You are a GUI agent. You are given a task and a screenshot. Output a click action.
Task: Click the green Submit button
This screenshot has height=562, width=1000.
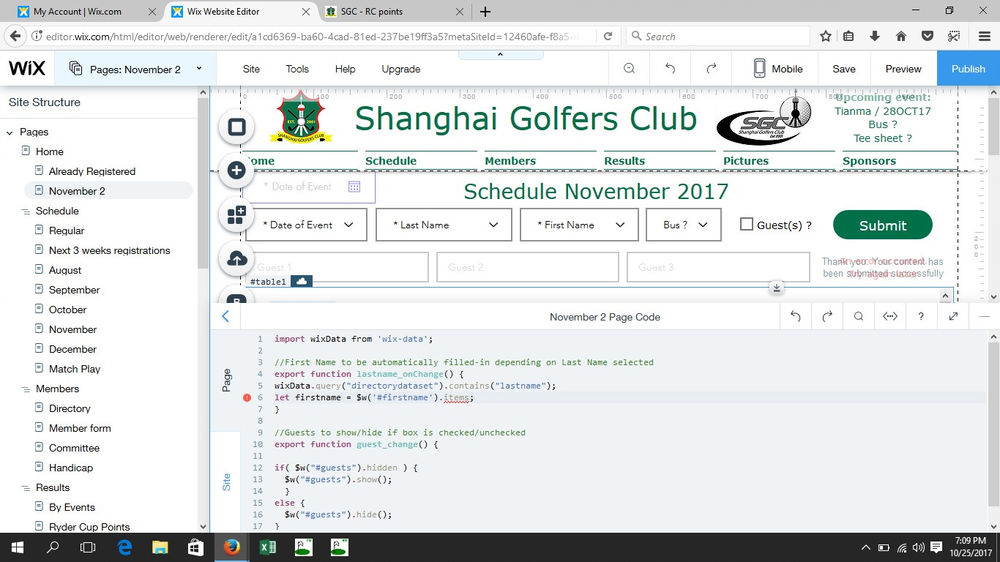[883, 225]
